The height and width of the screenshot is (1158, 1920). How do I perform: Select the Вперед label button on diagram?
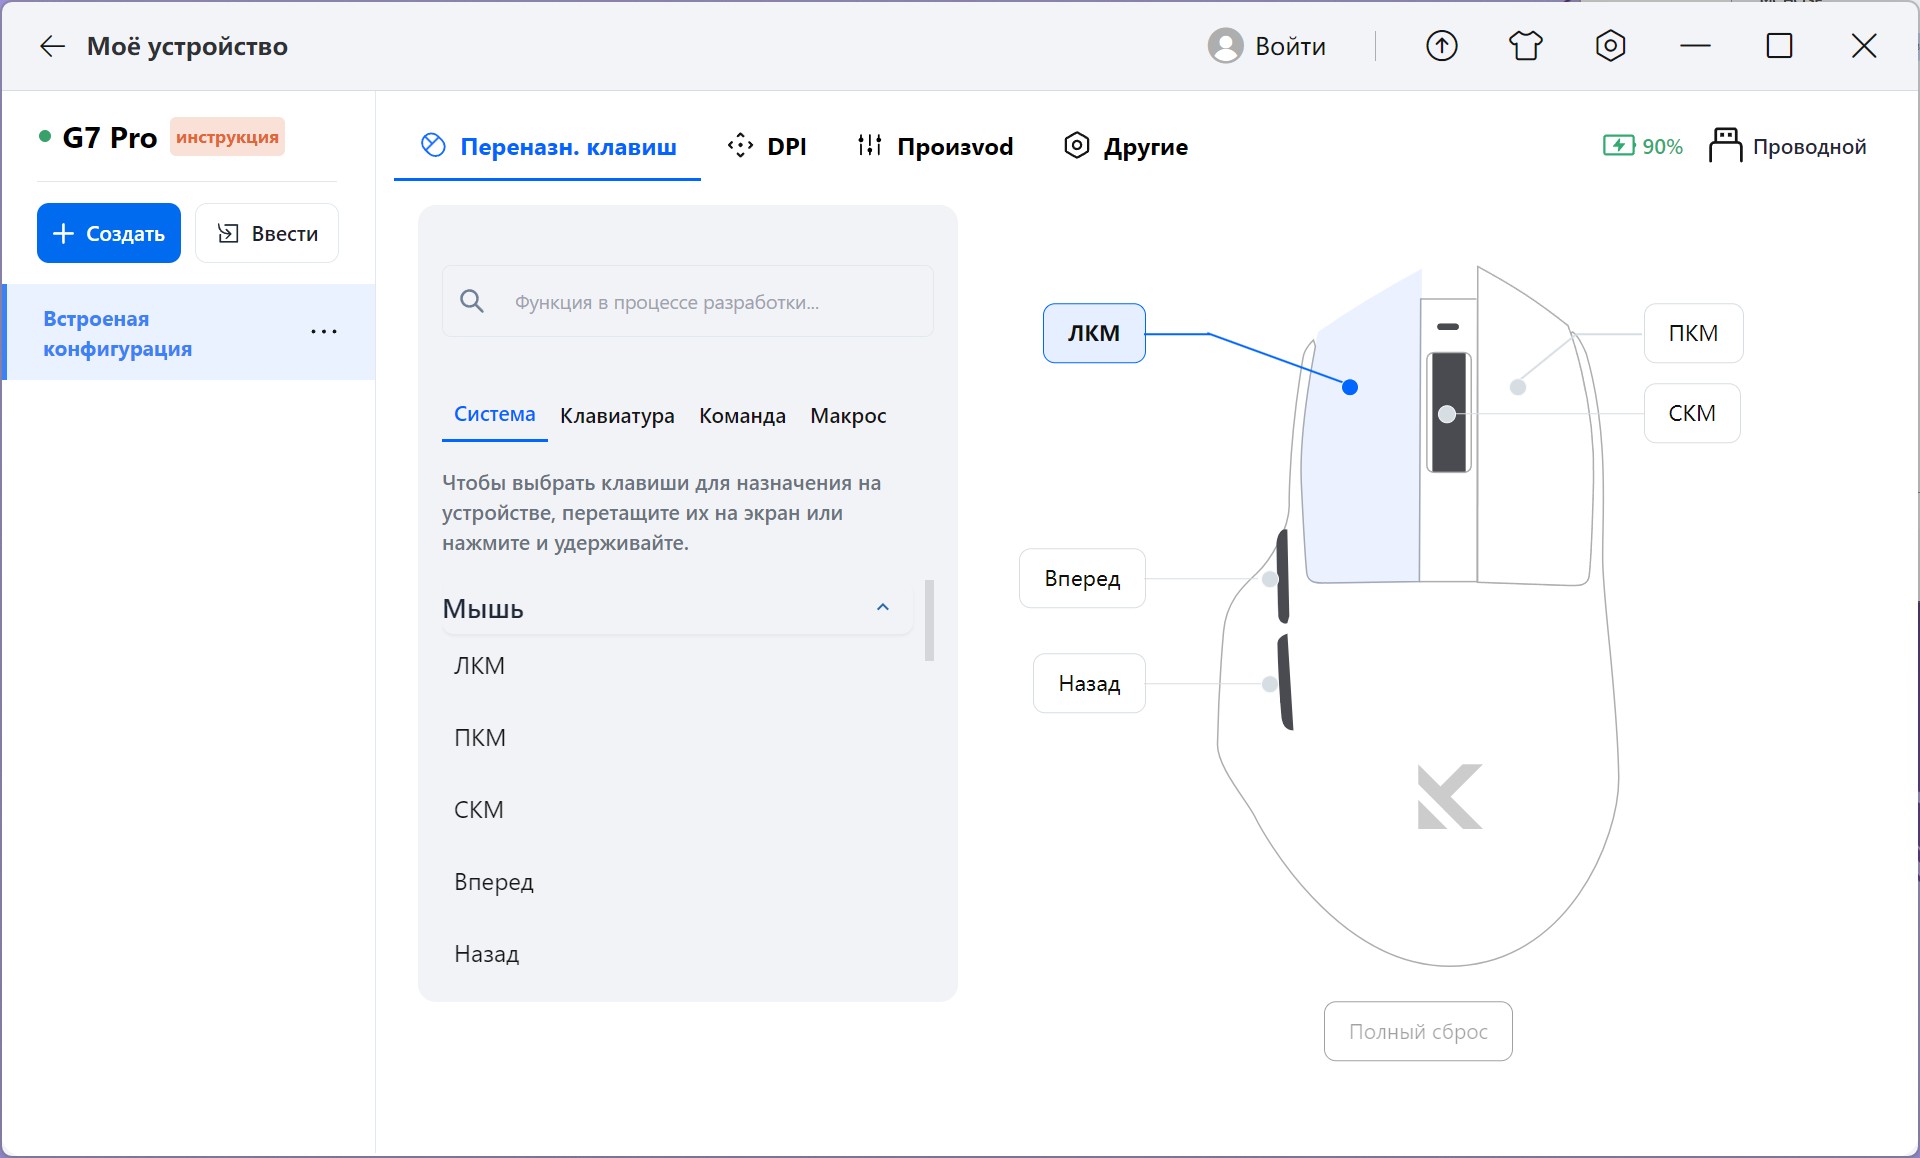pos(1082,578)
